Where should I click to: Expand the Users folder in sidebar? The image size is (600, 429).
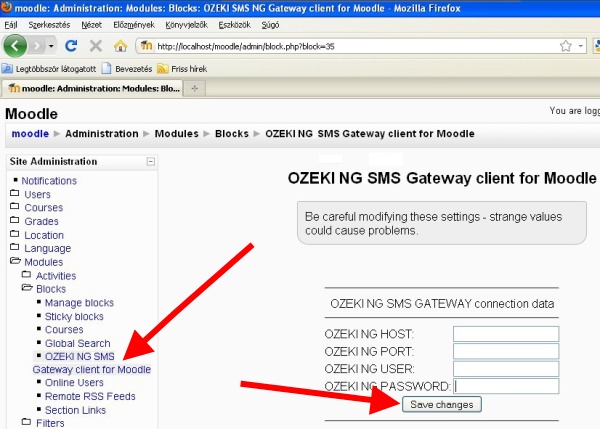tap(37, 194)
